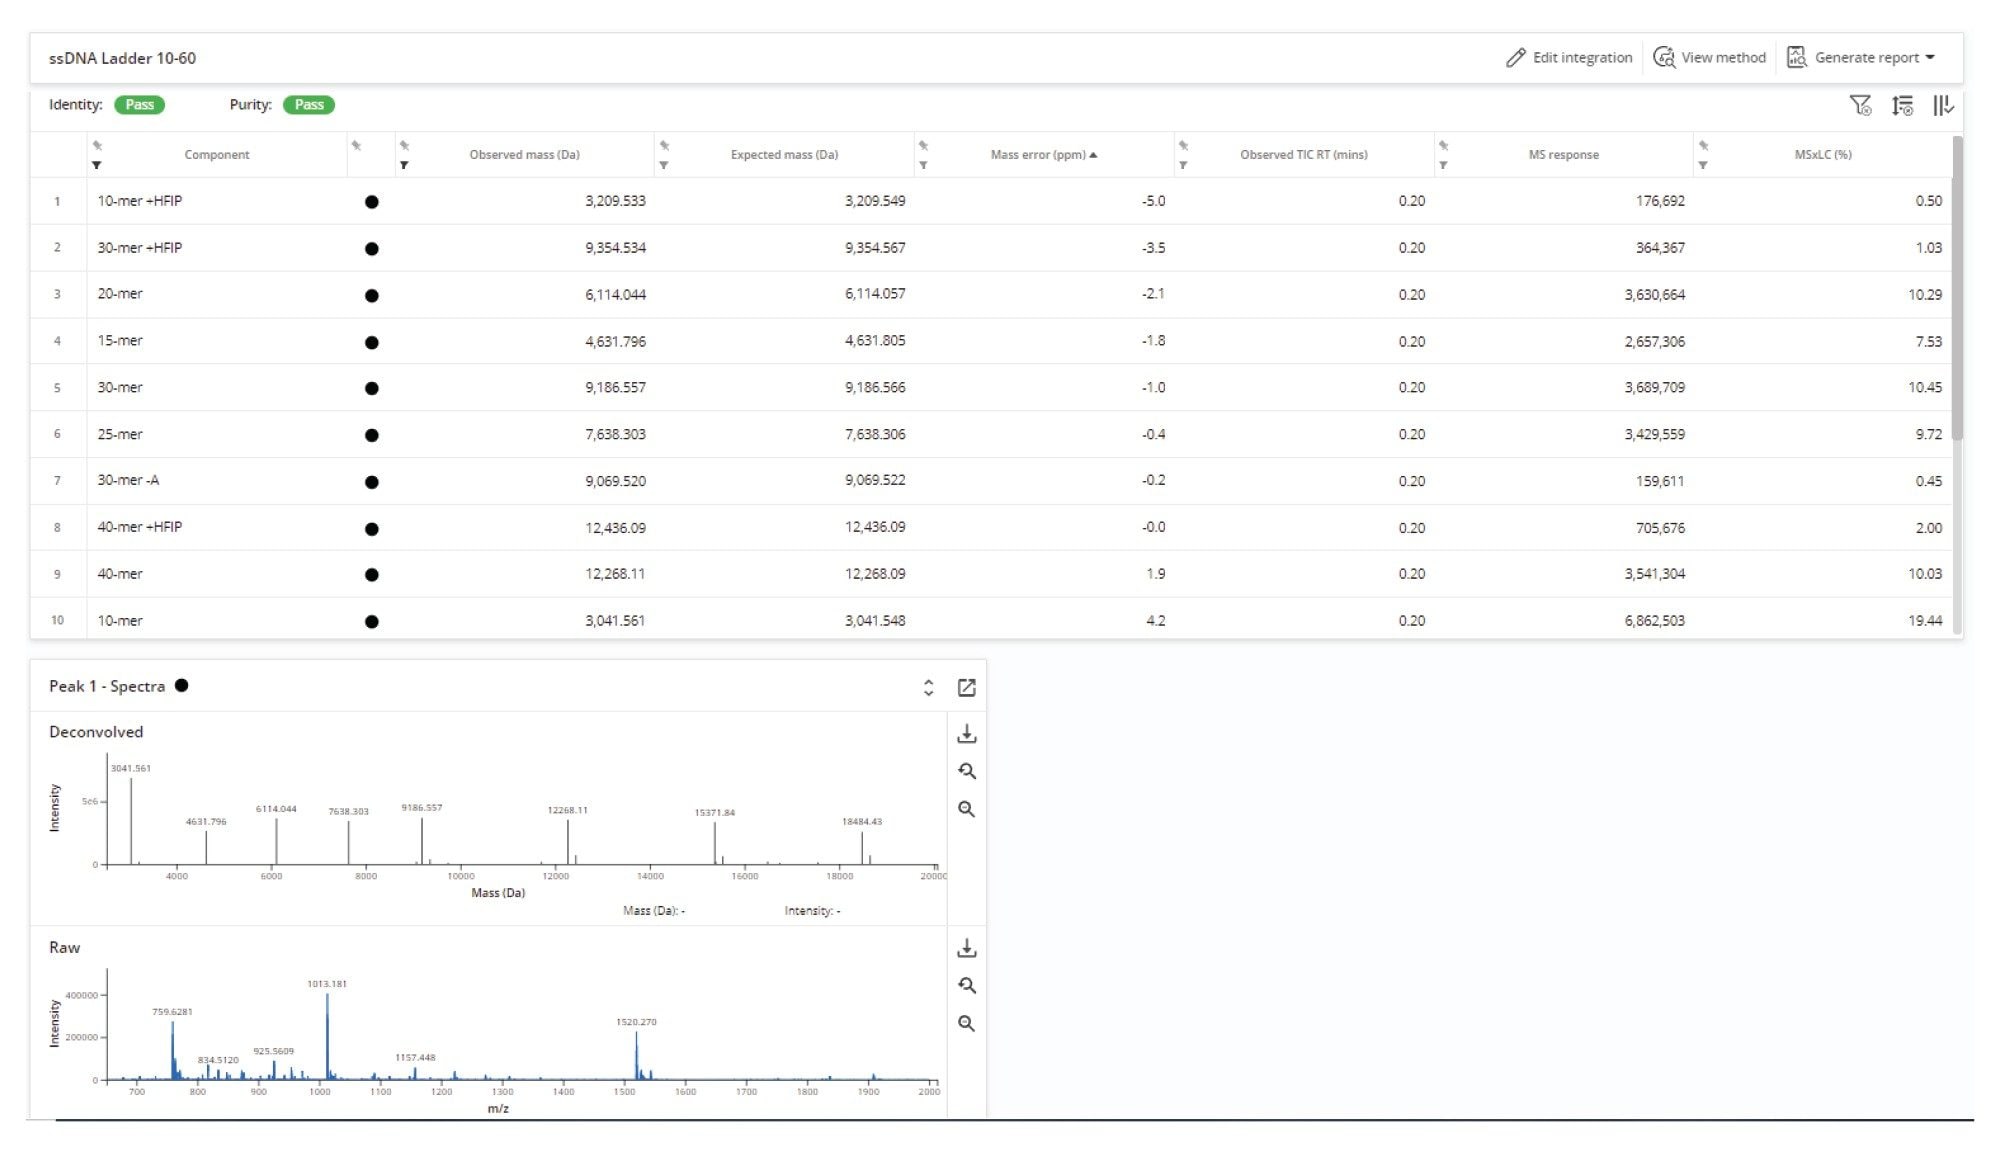Toggle the filter on Observed mass column

click(403, 165)
